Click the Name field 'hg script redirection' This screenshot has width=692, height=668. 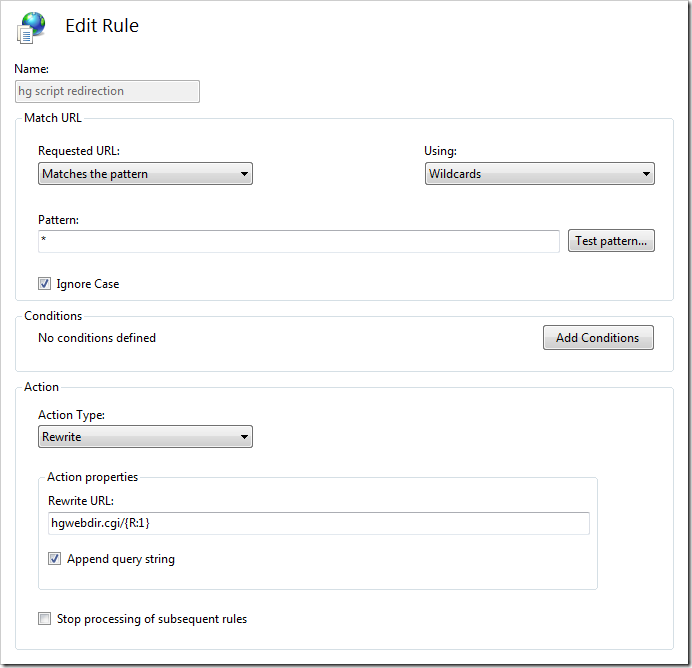tap(107, 91)
